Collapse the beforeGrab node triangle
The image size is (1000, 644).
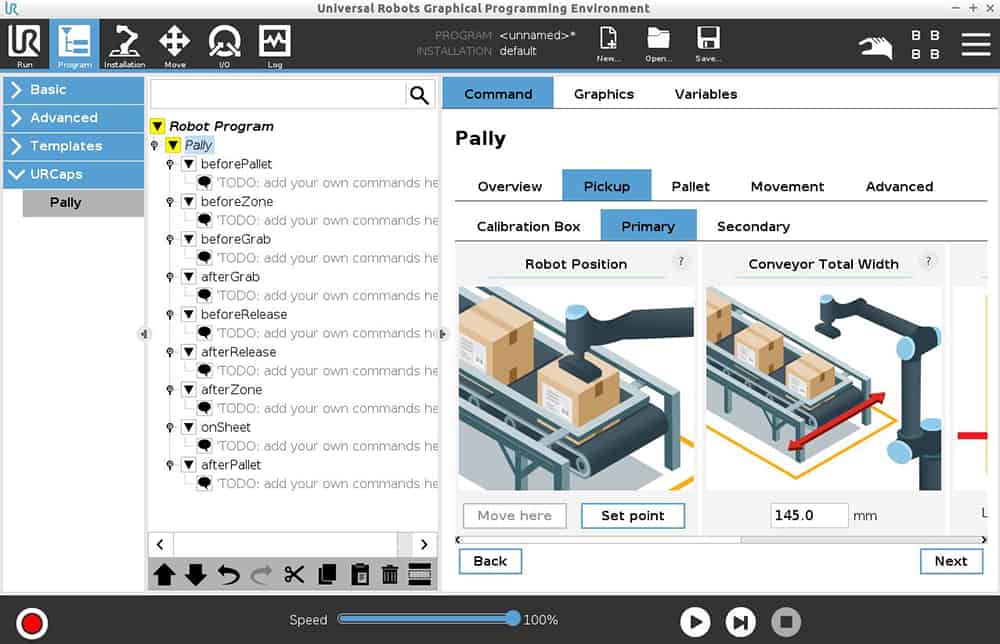coord(189,239)
